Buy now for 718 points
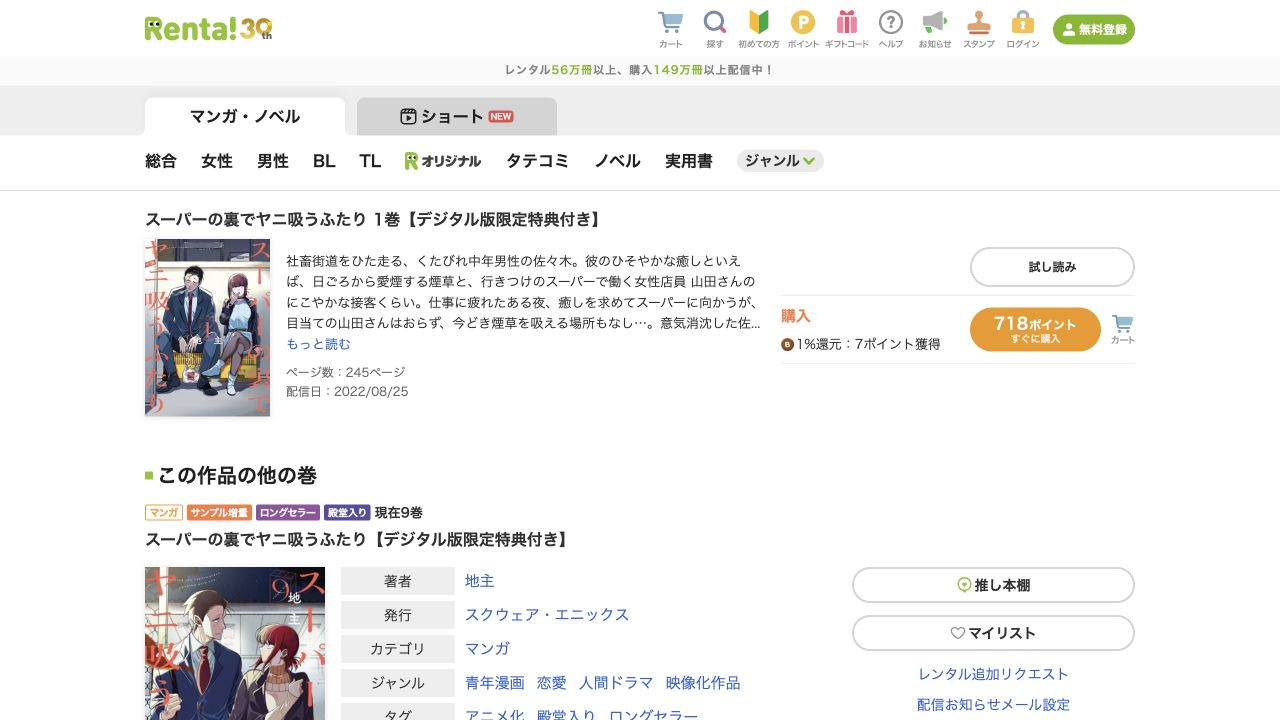The height and width of the screenshot is (720, 1280). click(1035, 329)
